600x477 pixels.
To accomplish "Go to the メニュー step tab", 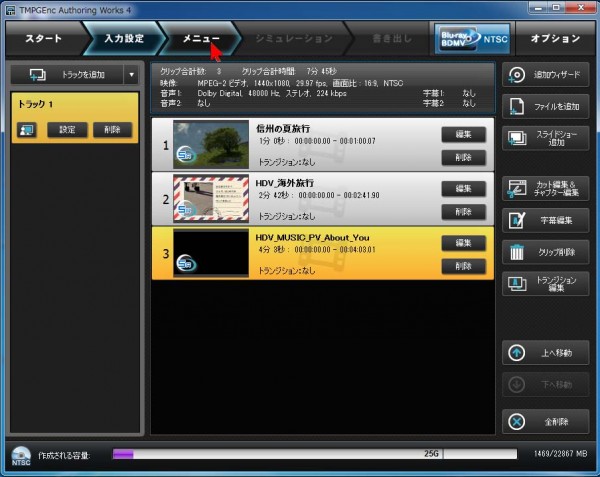I will click(201, 38).
